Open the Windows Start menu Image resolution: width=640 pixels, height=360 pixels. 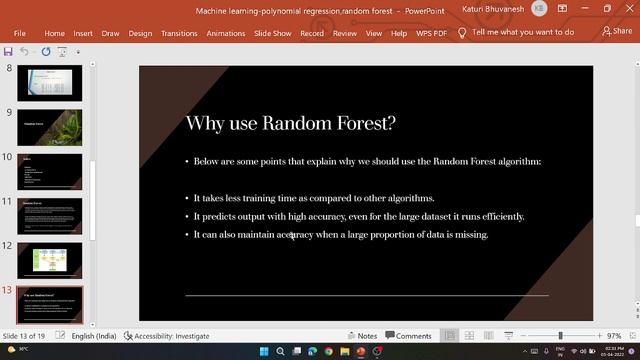[x=264, y=351]
